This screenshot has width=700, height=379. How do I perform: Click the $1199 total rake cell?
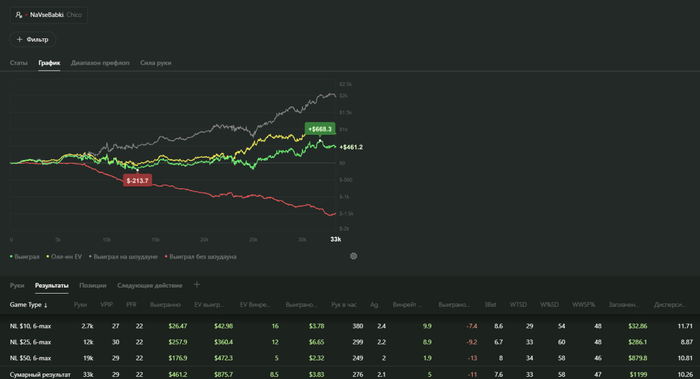point(638,375)
